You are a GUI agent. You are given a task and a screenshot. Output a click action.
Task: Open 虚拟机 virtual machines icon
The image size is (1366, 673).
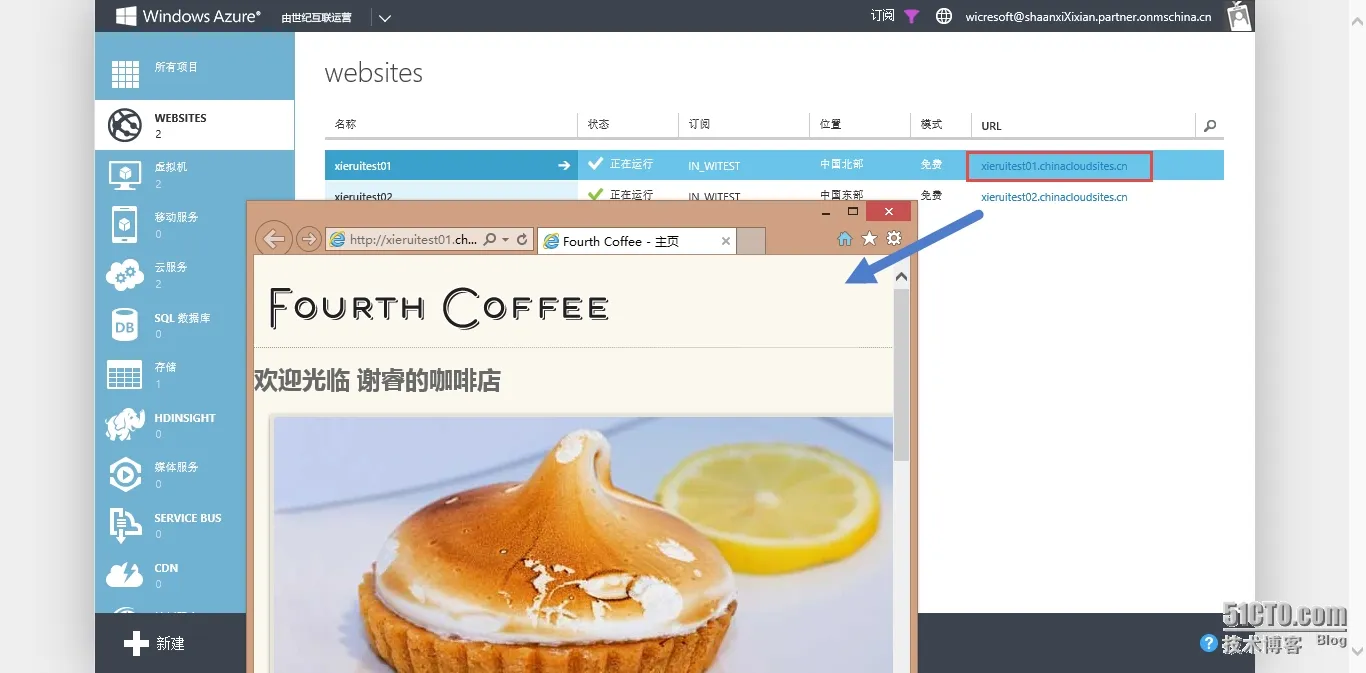(125, 175)
